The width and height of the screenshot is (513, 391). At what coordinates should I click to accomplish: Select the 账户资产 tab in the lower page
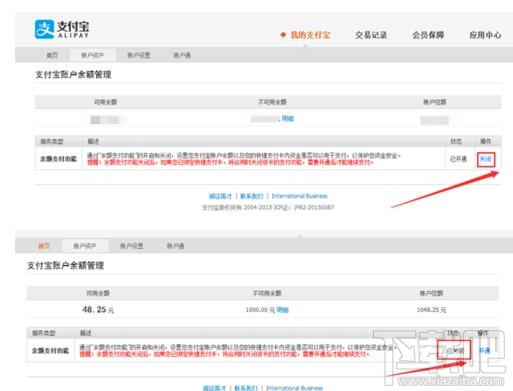(x=85, y=246)
